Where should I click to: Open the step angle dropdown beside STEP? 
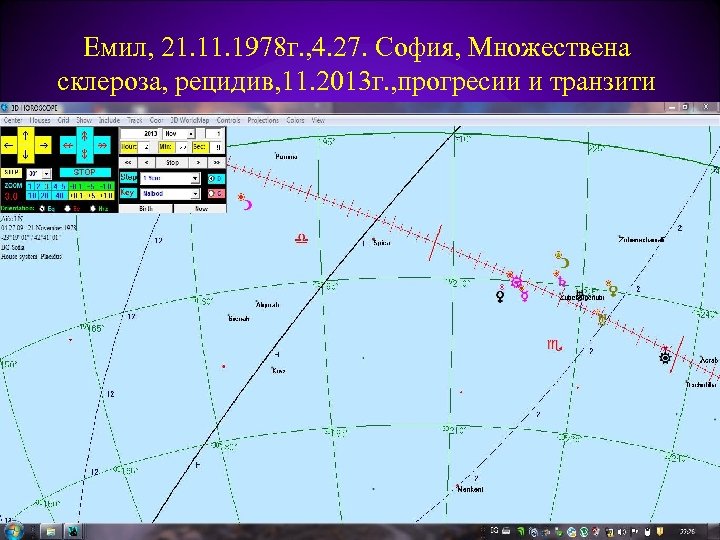[x=46, y=174]
